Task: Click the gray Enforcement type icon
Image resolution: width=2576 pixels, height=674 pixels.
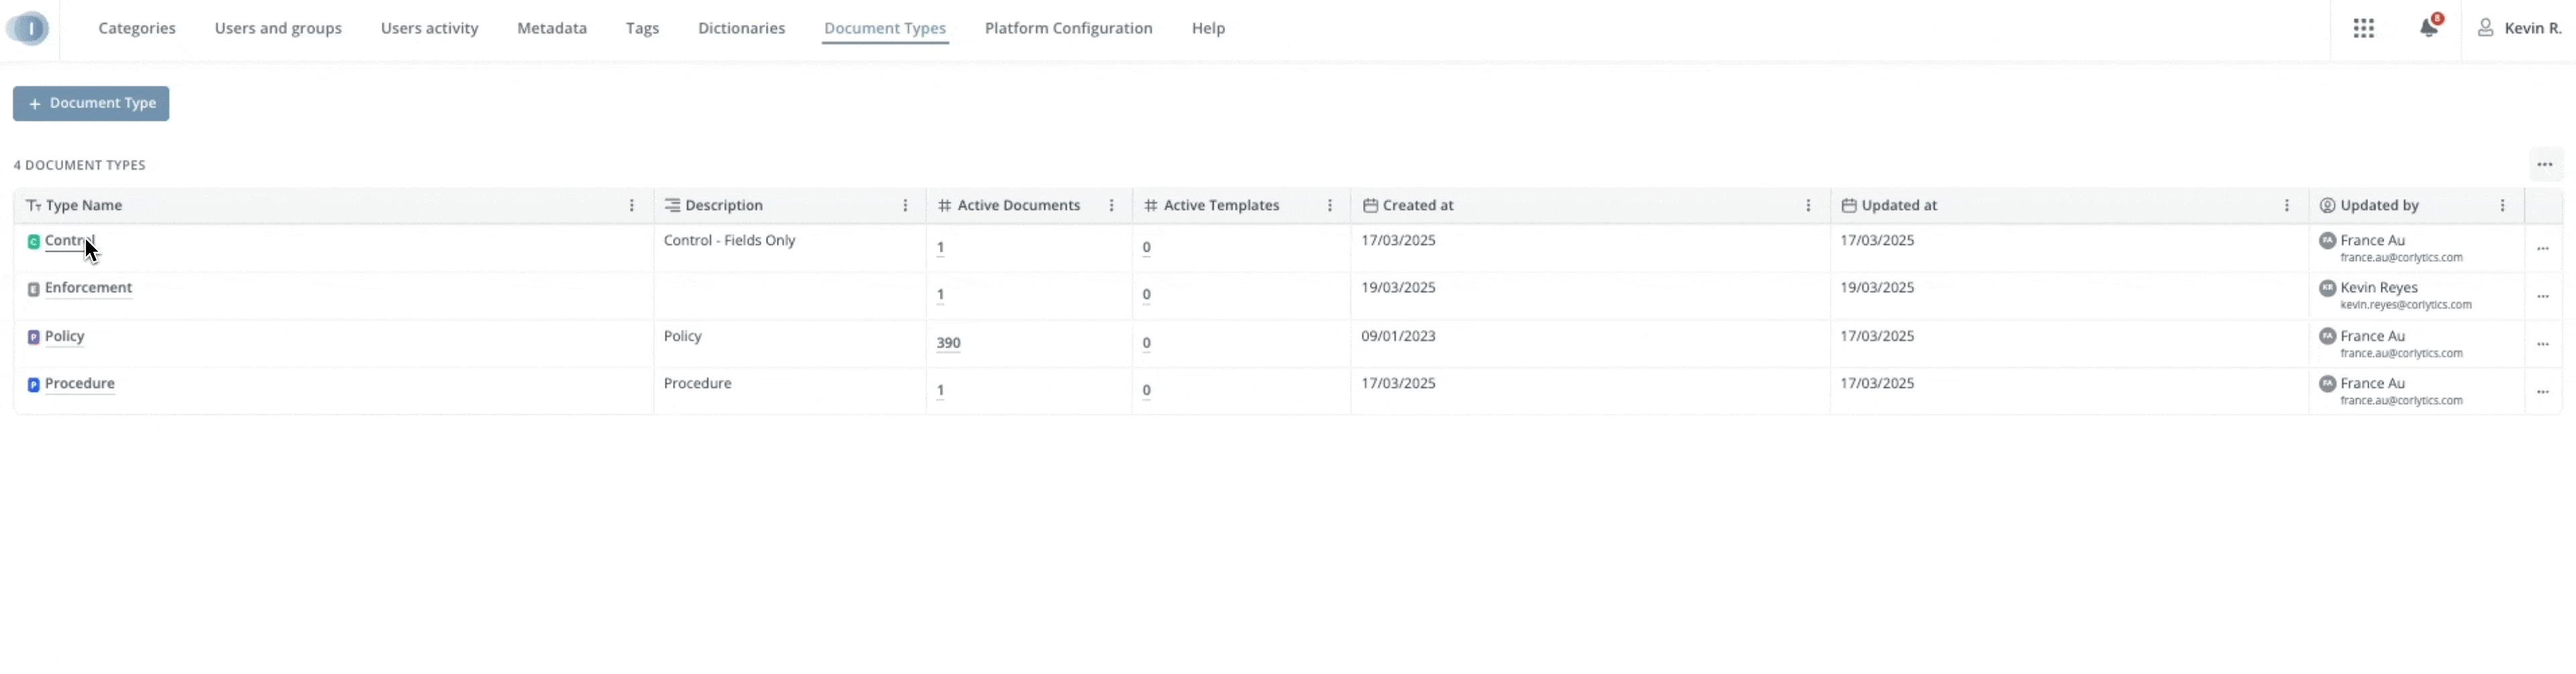Action: [x=33, y=289]
